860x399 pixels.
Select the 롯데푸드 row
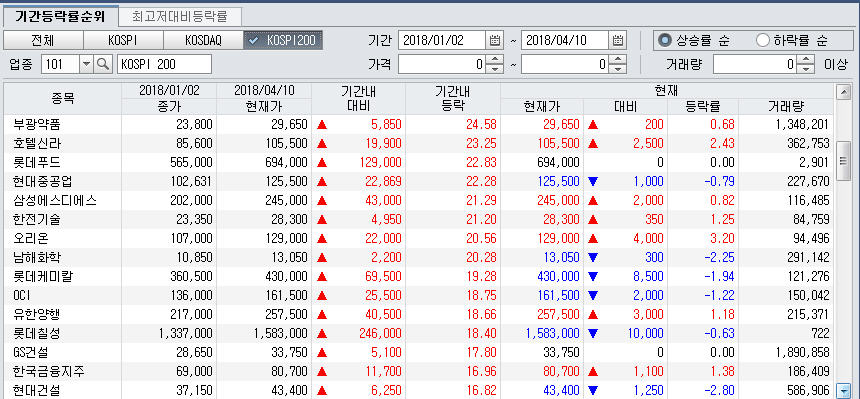click(x=419, y=162)
